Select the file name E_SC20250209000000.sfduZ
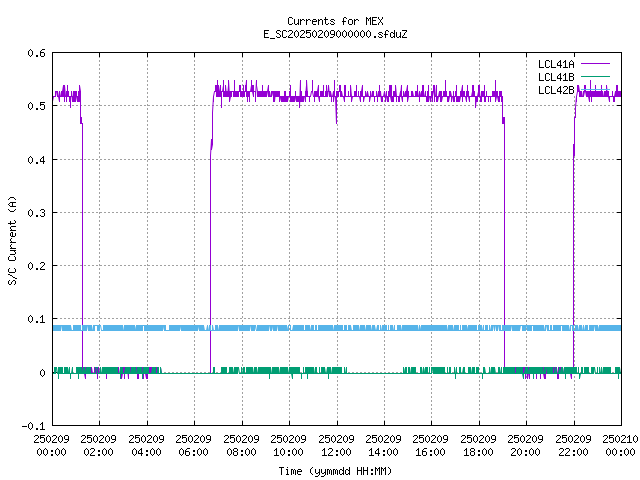Image resolution: width=640 pixels, height=480 pixels. [x=335, y=34]
